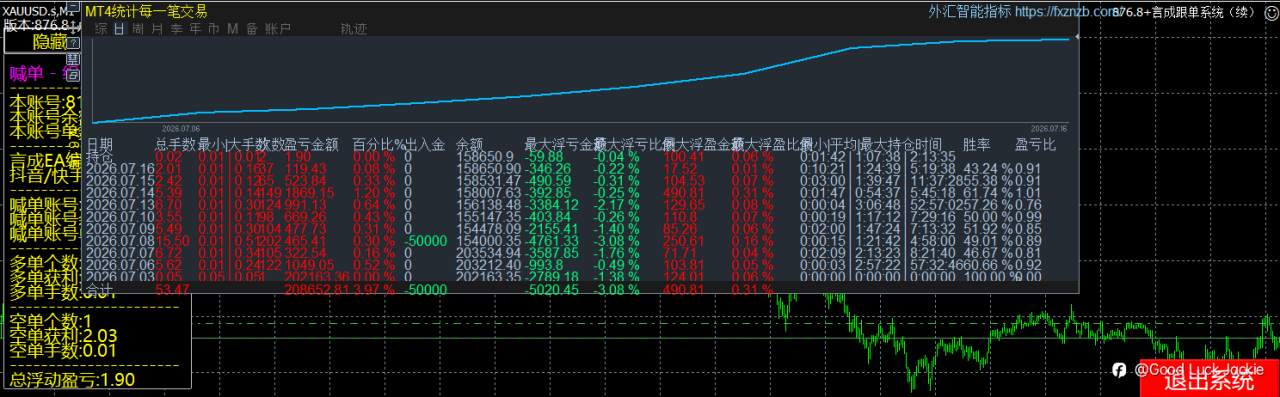The width and height of the screenshot is (1280, 397).
Task: Switch to the 月 monthly statistics tab
Action: tap(157, 29)
